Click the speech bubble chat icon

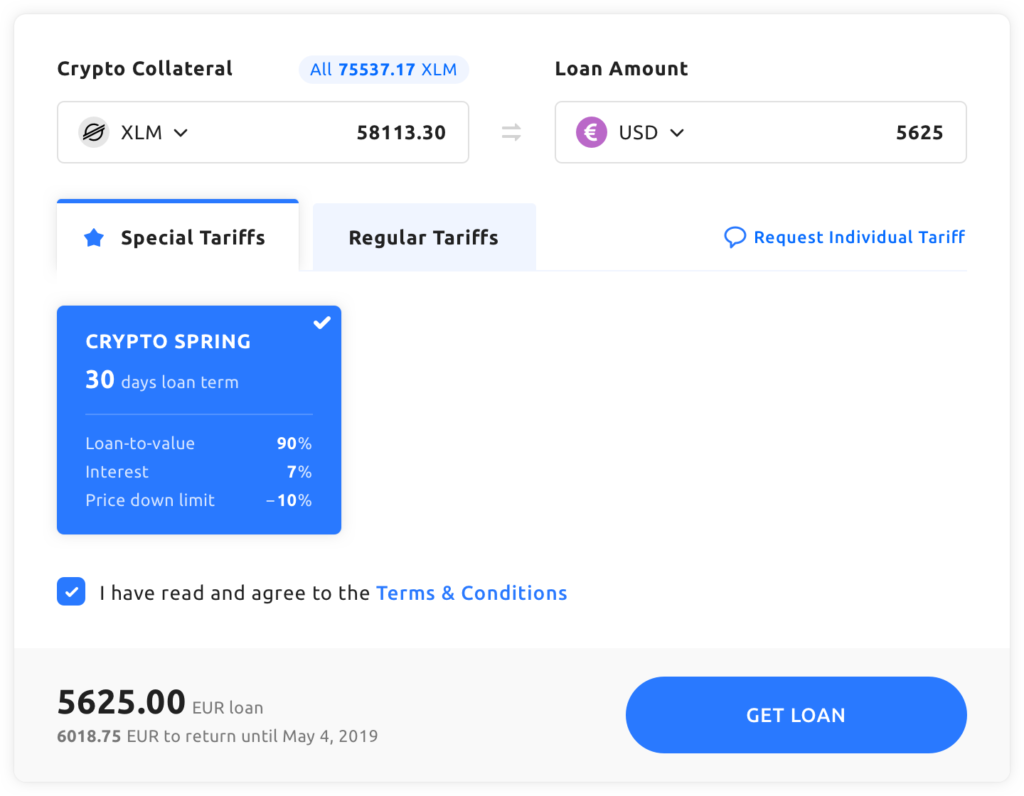[x=735, y=237]
